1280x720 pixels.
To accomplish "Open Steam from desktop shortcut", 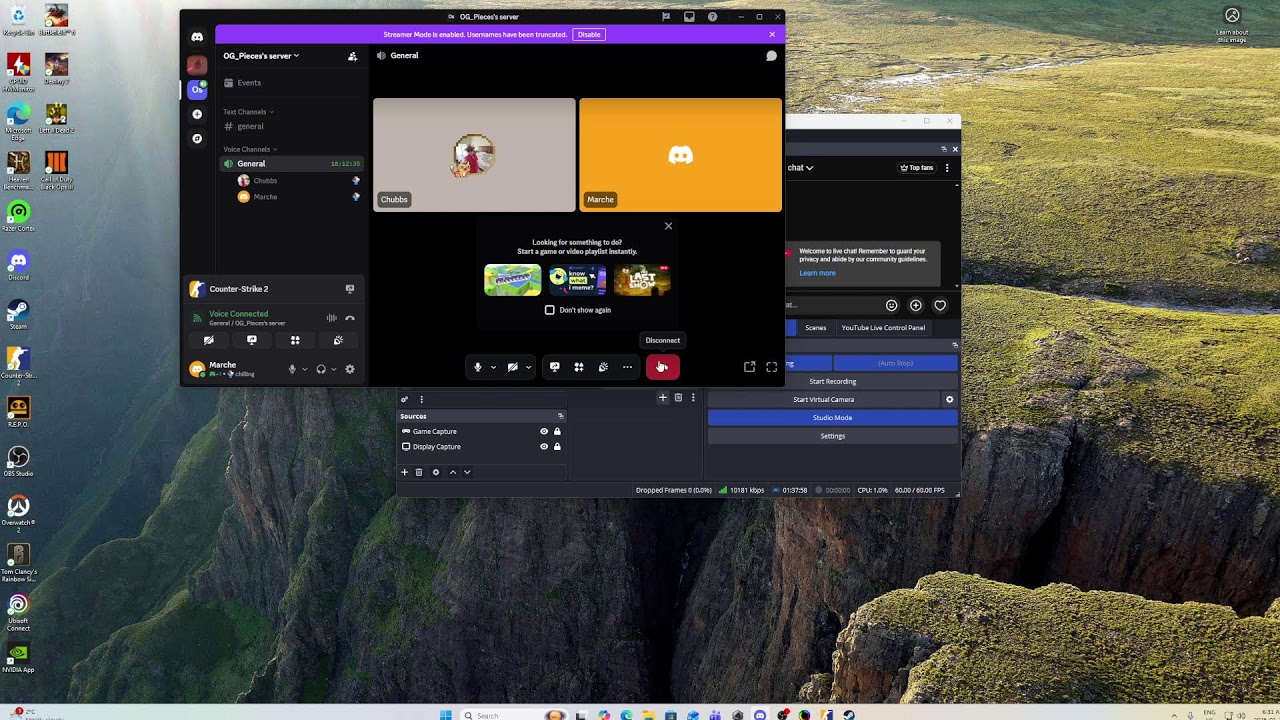I will [18, 315].
